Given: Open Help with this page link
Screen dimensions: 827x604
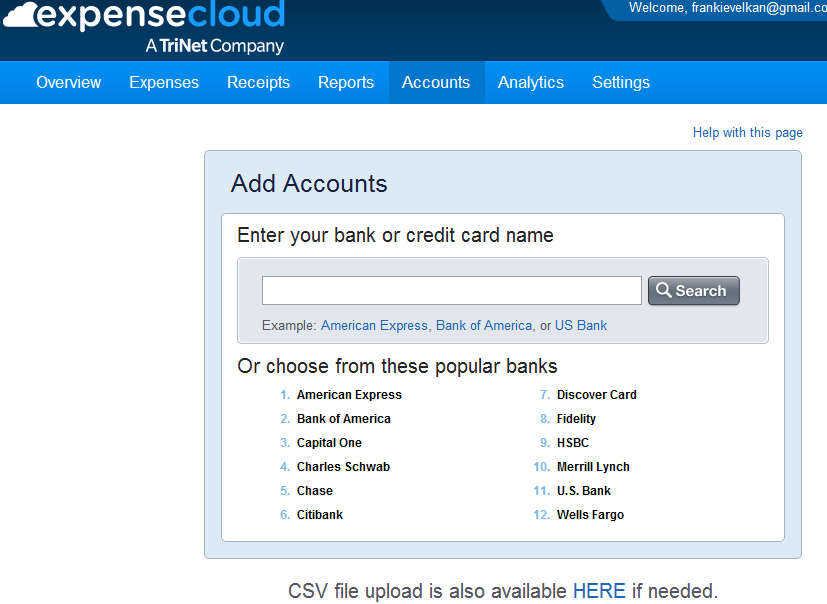Looking at the screenshot, I should (x=747, y=132).
